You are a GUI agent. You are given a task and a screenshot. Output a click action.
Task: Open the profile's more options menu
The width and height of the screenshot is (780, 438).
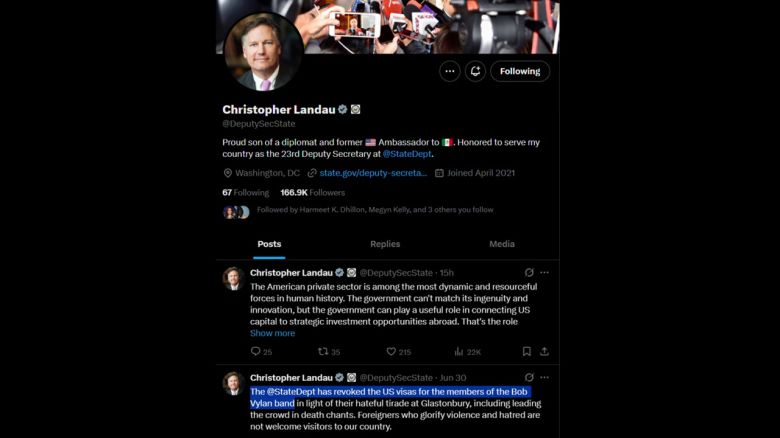coord(449,71)
